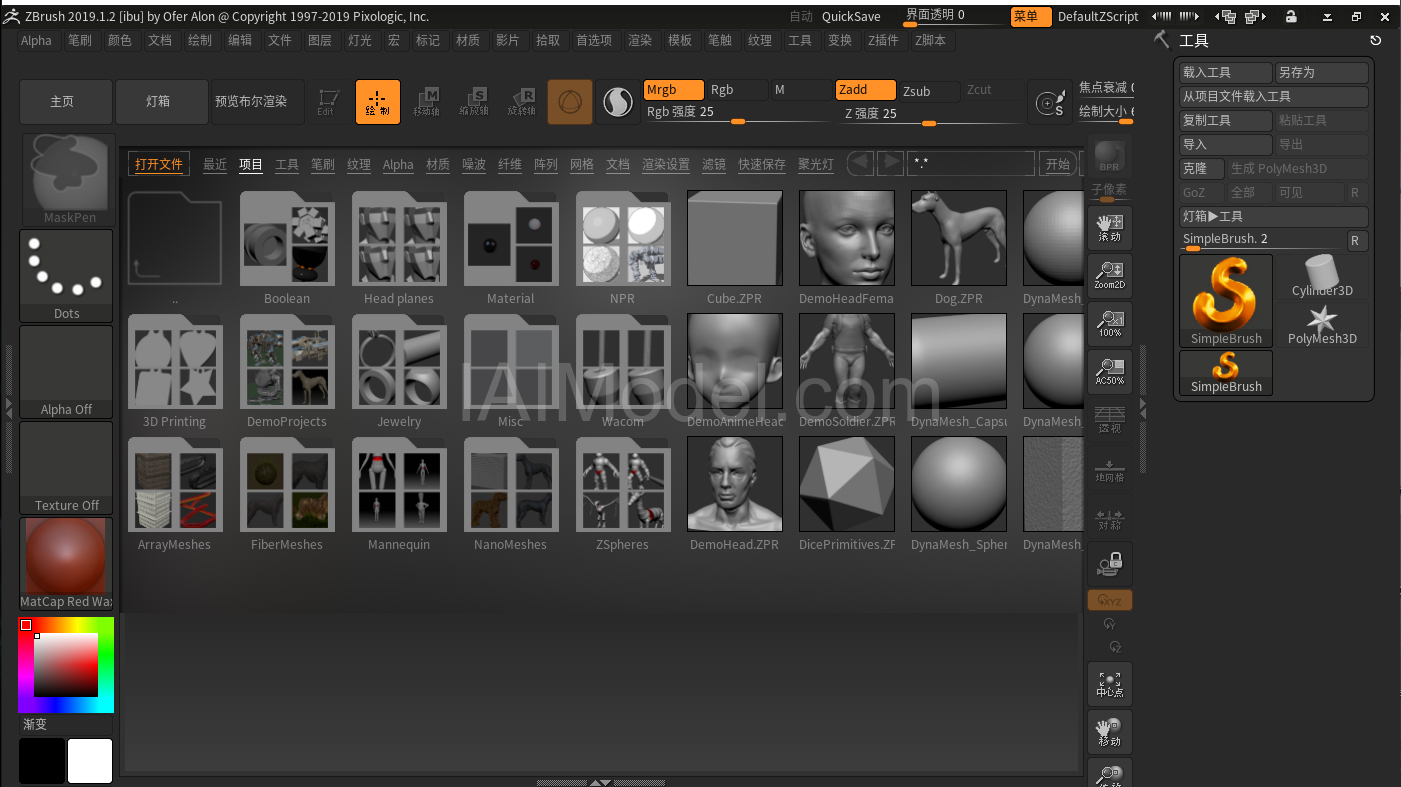This screenshot has height=787, width=1401.
Task: Open the Texture Off slot
Action: (67, 468)
